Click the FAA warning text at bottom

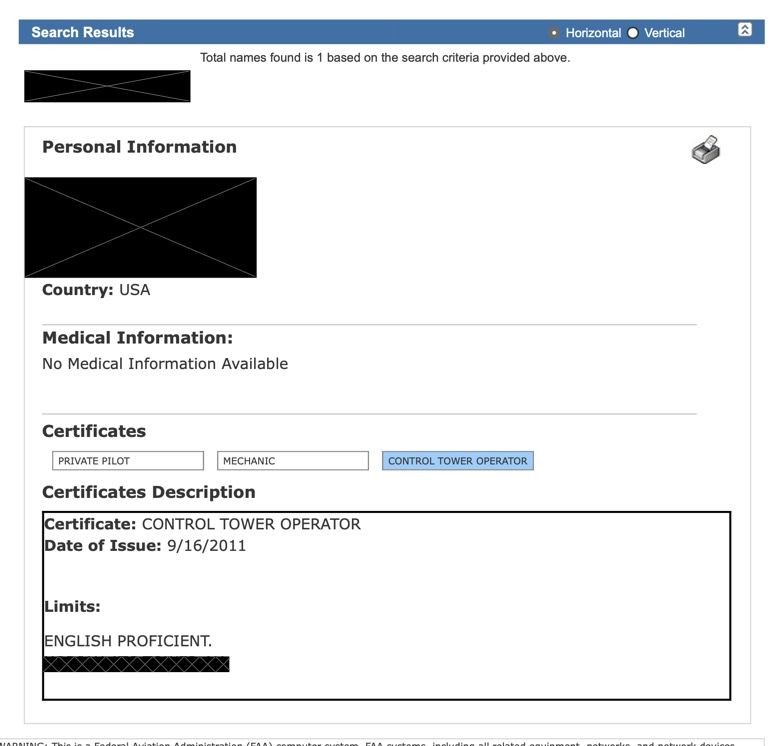380,742
